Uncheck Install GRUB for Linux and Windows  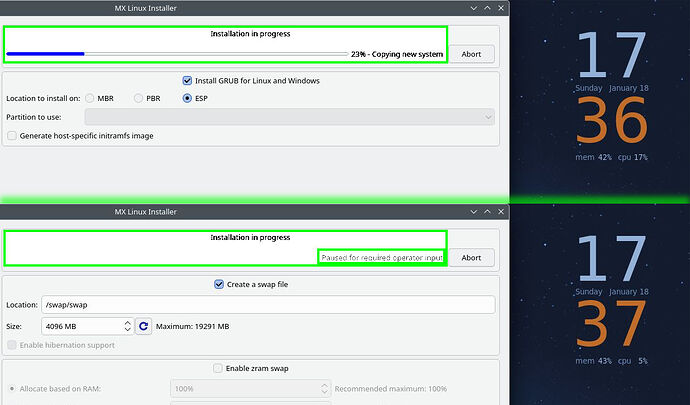[187, 81]
